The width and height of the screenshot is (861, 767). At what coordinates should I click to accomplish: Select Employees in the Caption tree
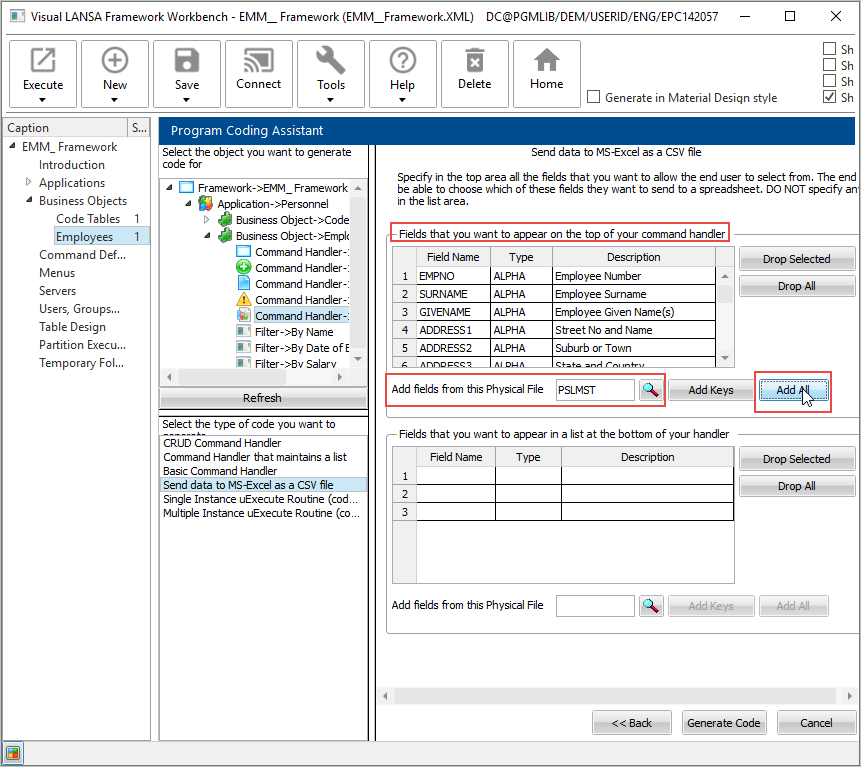coord(84,237)
